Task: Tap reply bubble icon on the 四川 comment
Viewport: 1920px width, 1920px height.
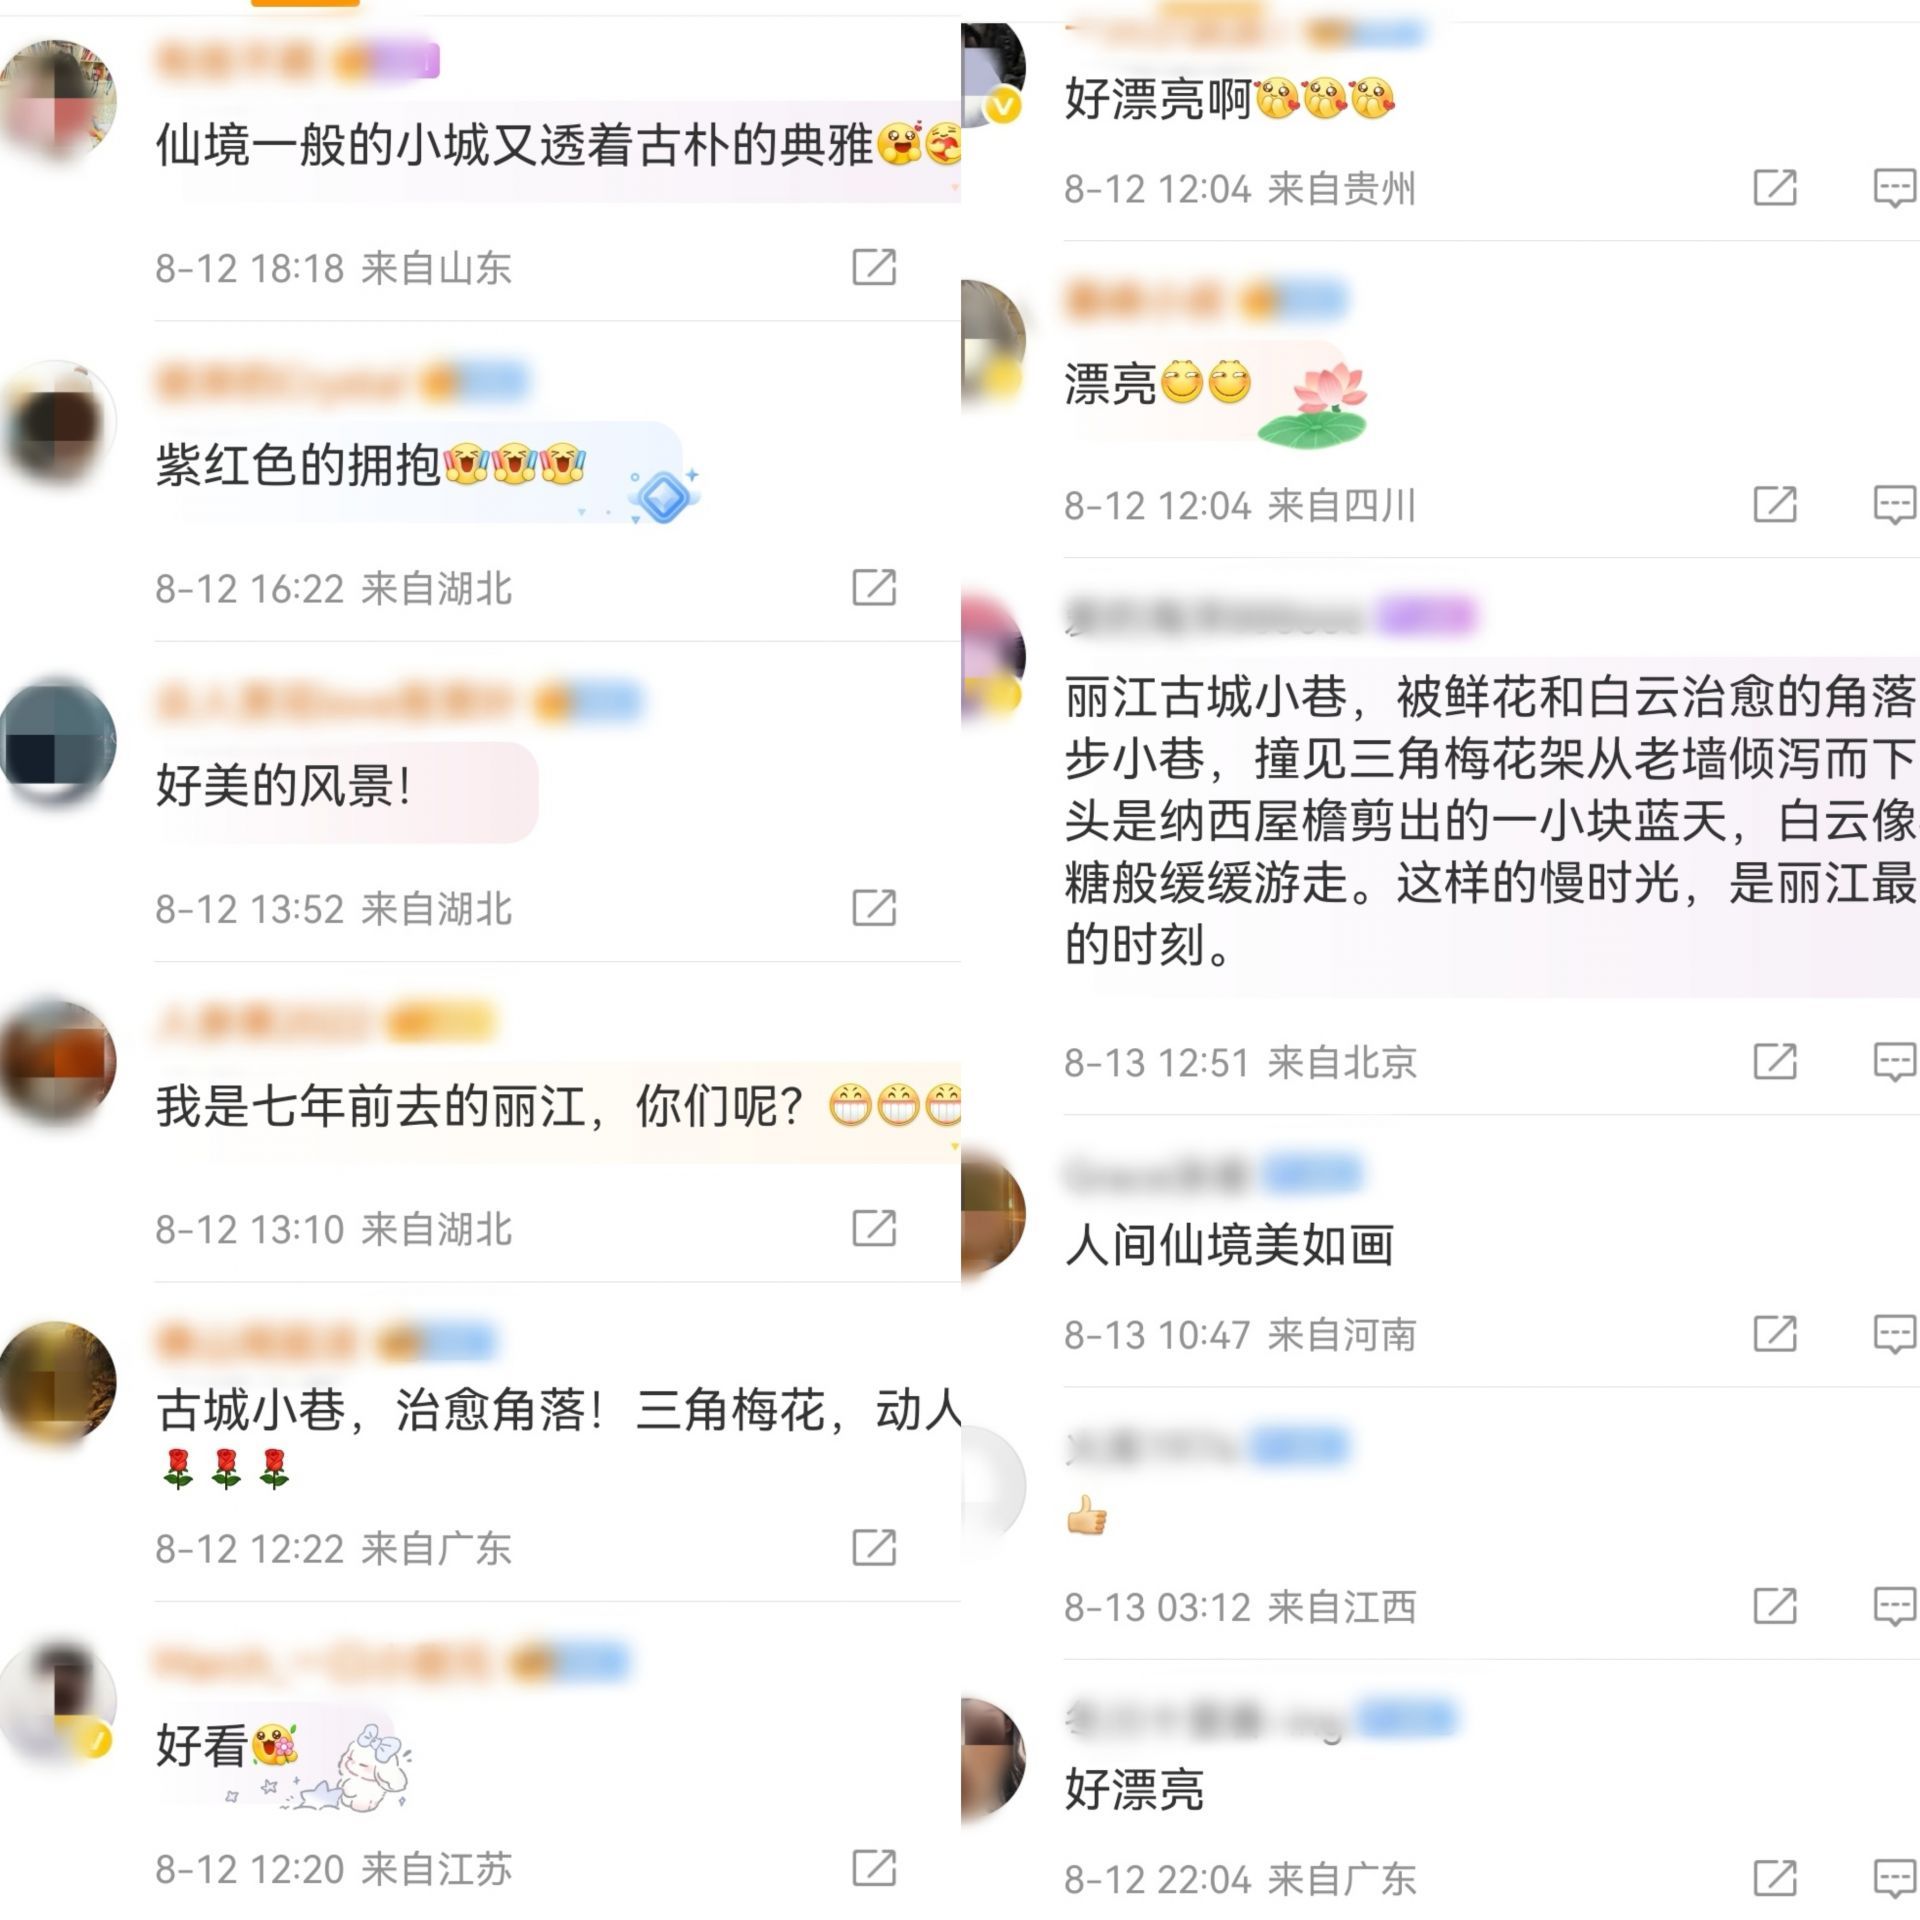Action: coord(1894,505)
